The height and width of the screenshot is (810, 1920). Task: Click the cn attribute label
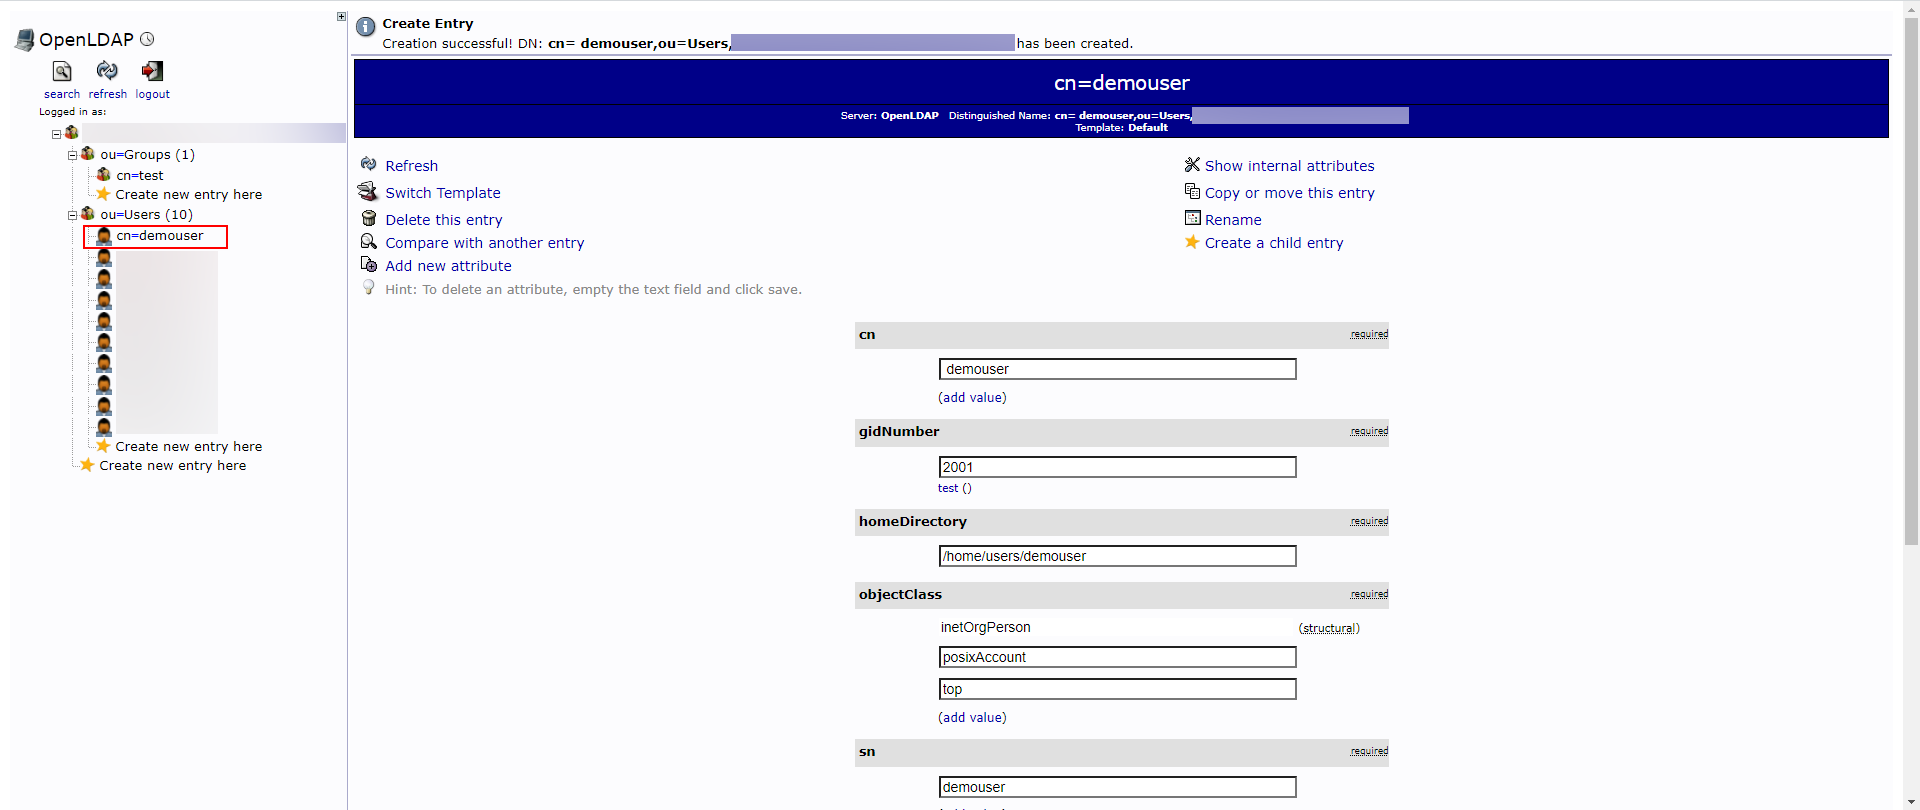[x=867, y=335]
